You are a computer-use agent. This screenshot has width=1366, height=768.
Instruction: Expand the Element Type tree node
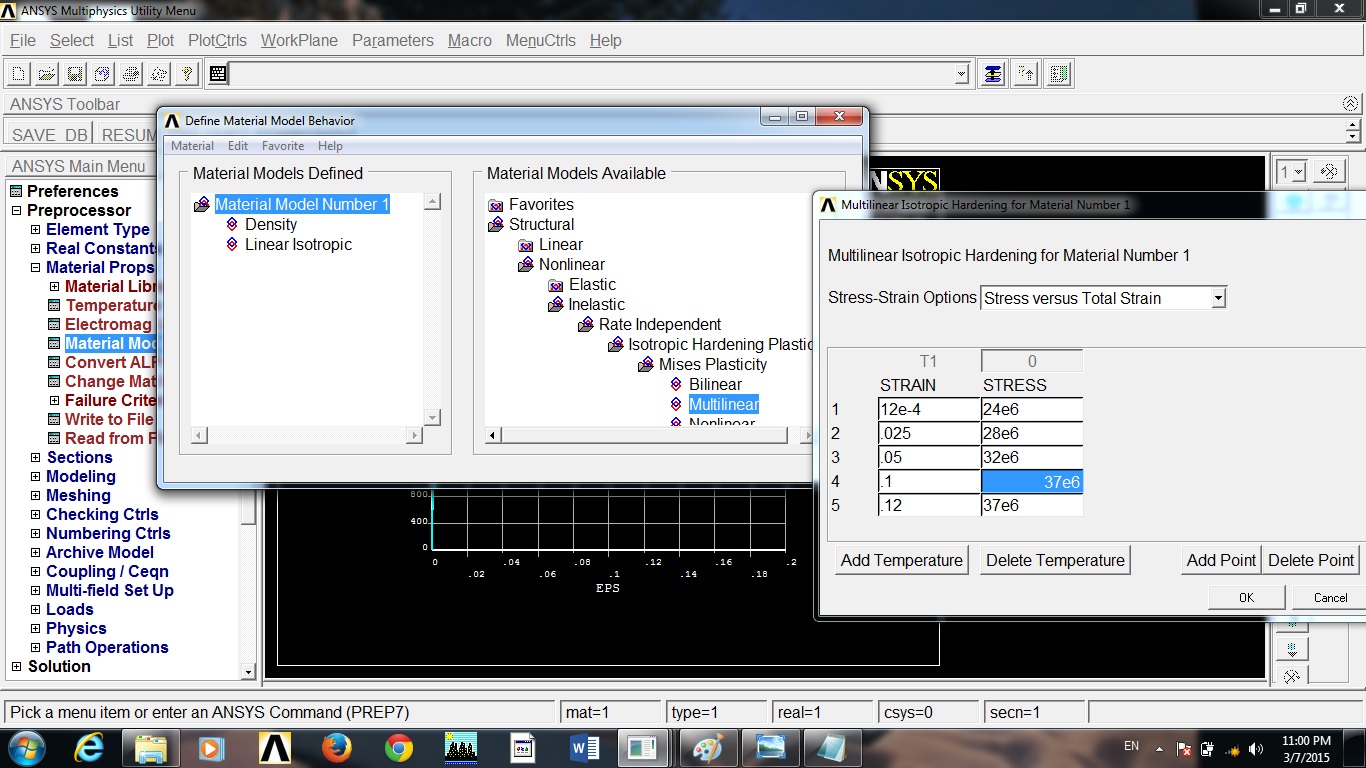tap(35, 229)
